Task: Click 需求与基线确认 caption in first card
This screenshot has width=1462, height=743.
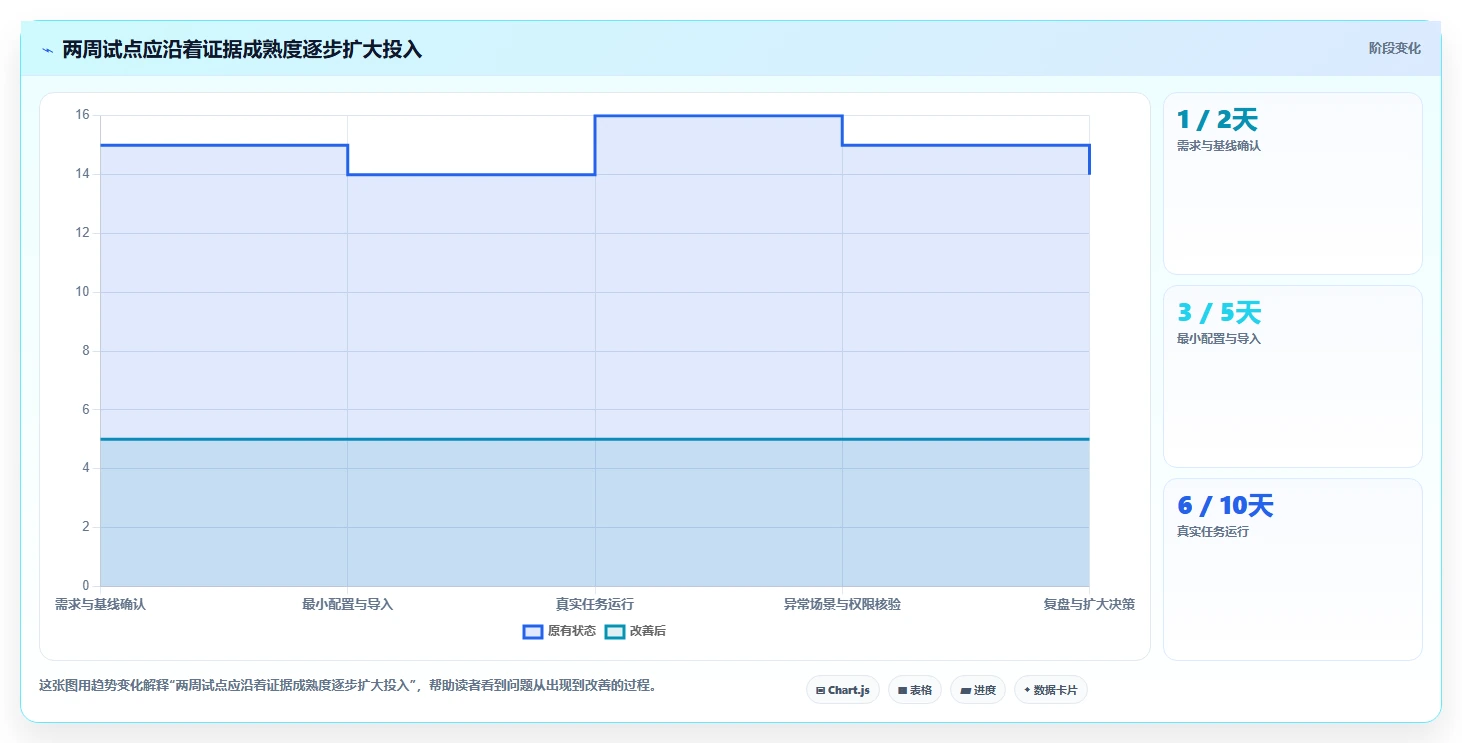Action: [1219, 146]
